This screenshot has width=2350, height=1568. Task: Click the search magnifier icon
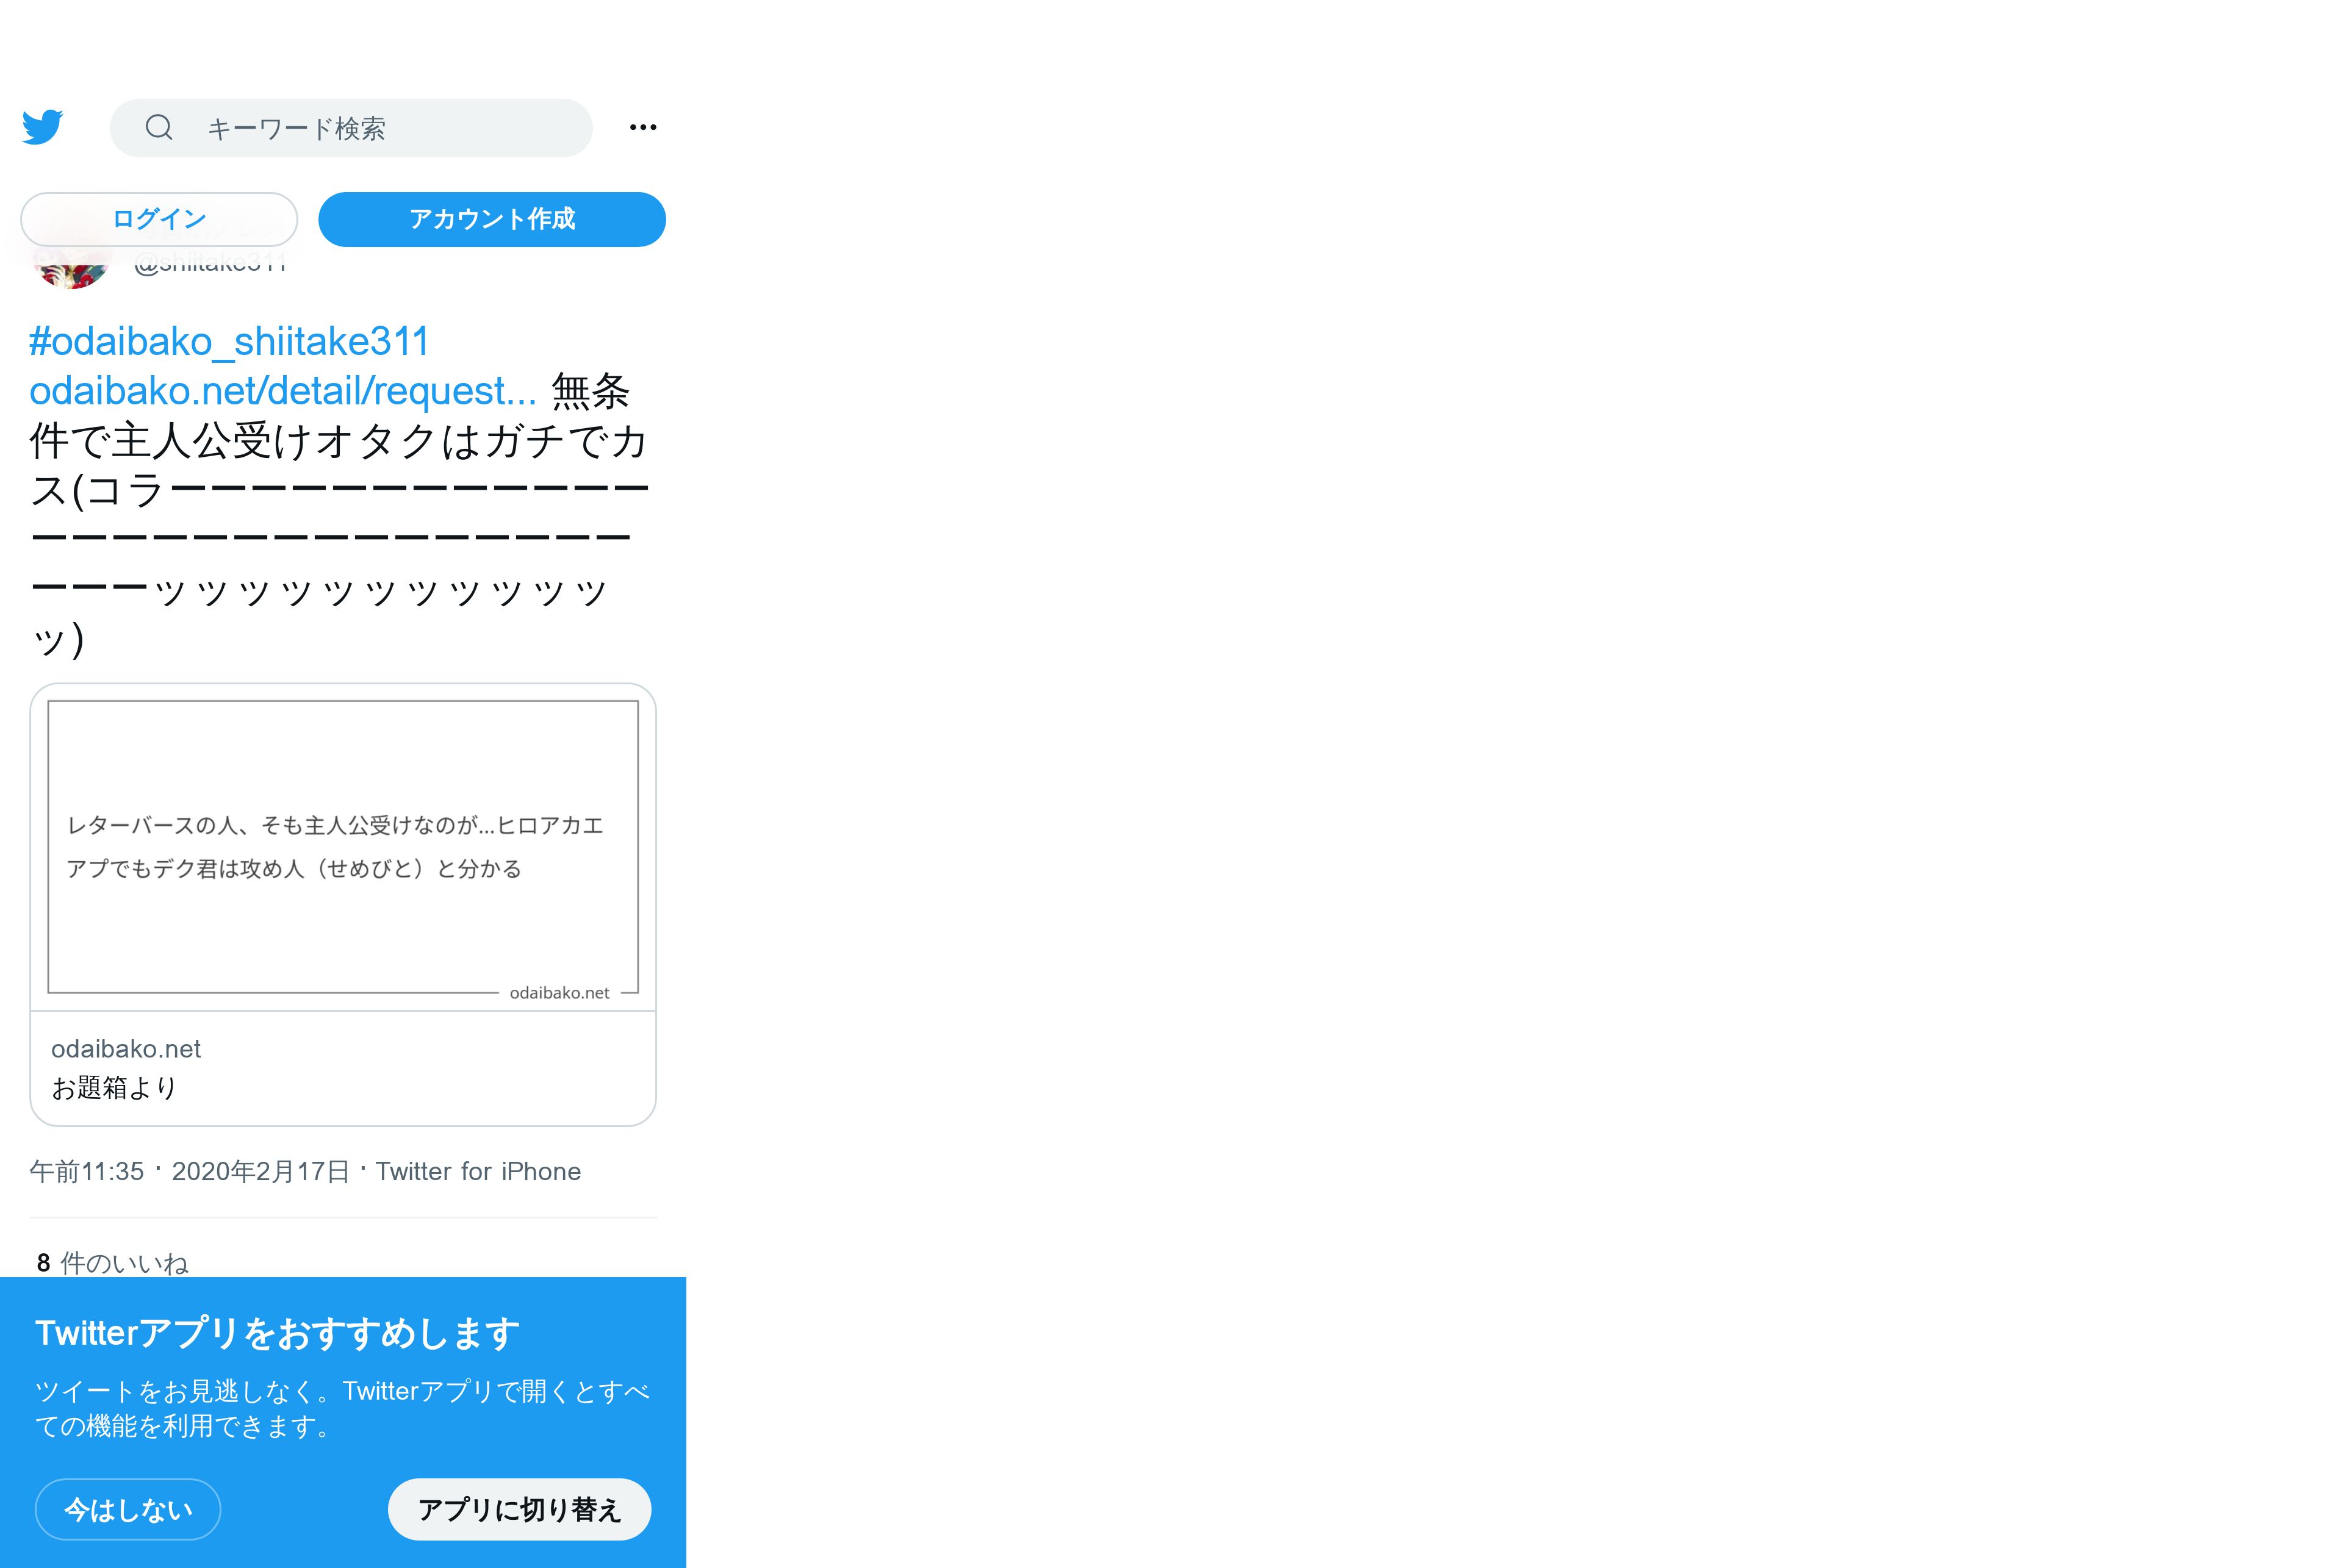(159, 127)
